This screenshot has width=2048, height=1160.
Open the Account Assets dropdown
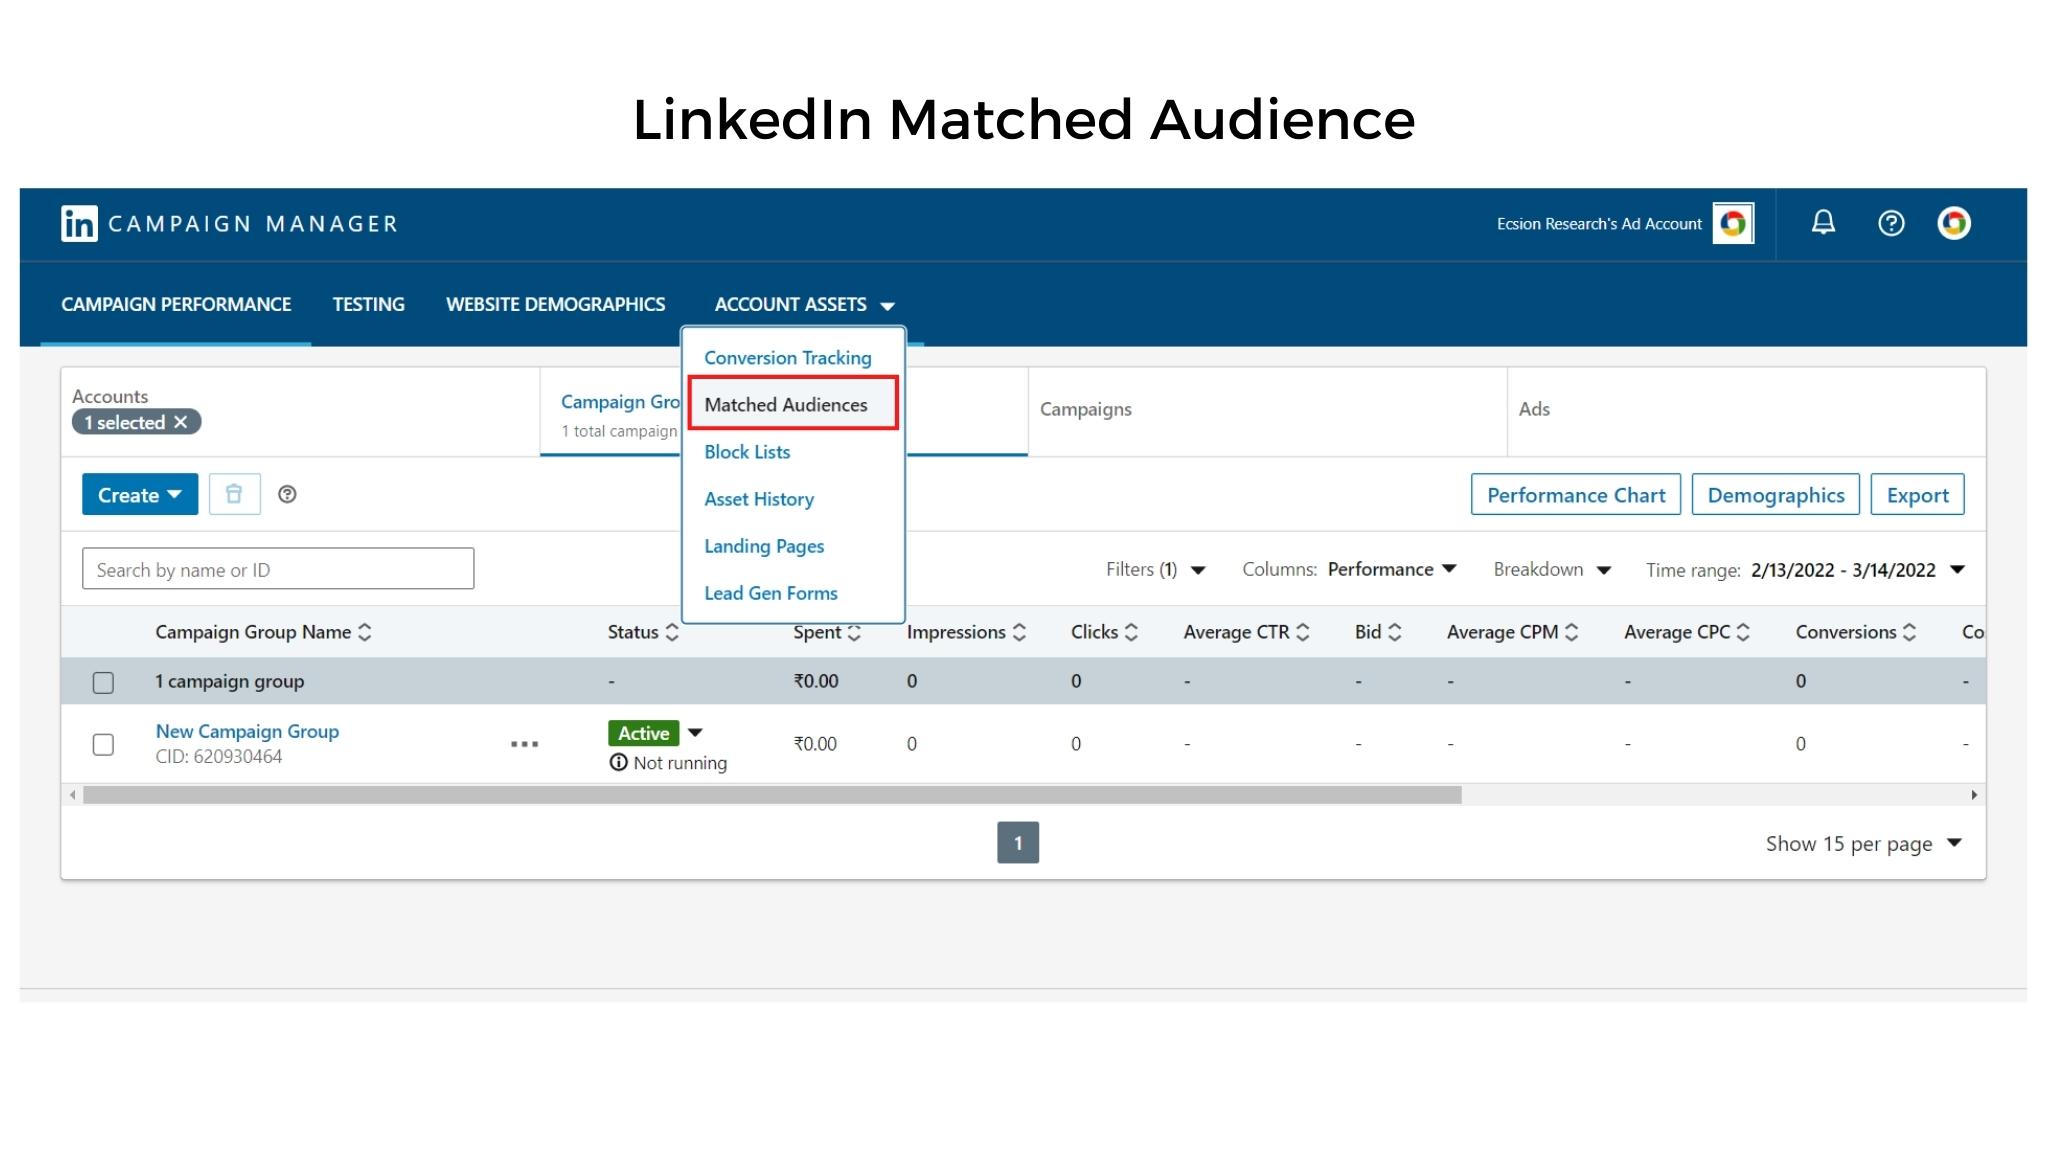coord(804,304)
